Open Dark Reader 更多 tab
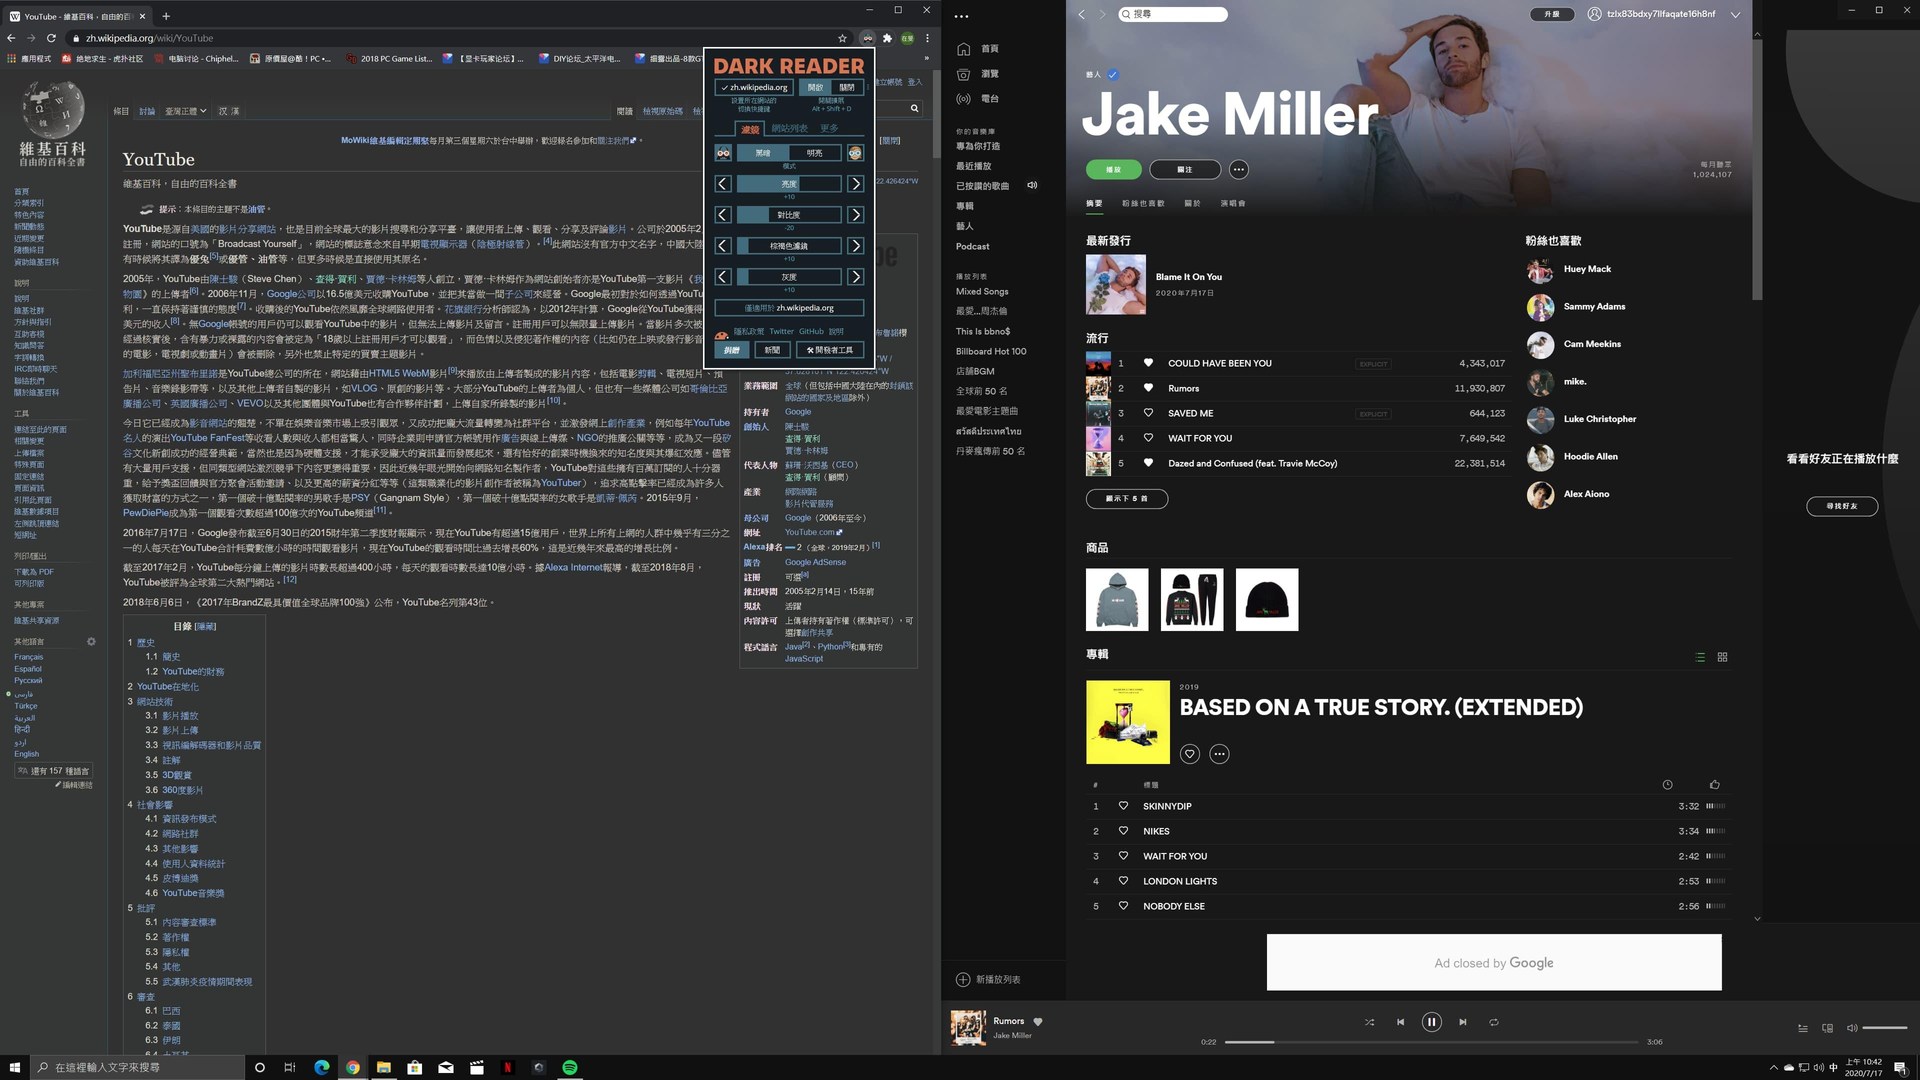Viewport: 1920px width, 1080px height. (829, 128)
